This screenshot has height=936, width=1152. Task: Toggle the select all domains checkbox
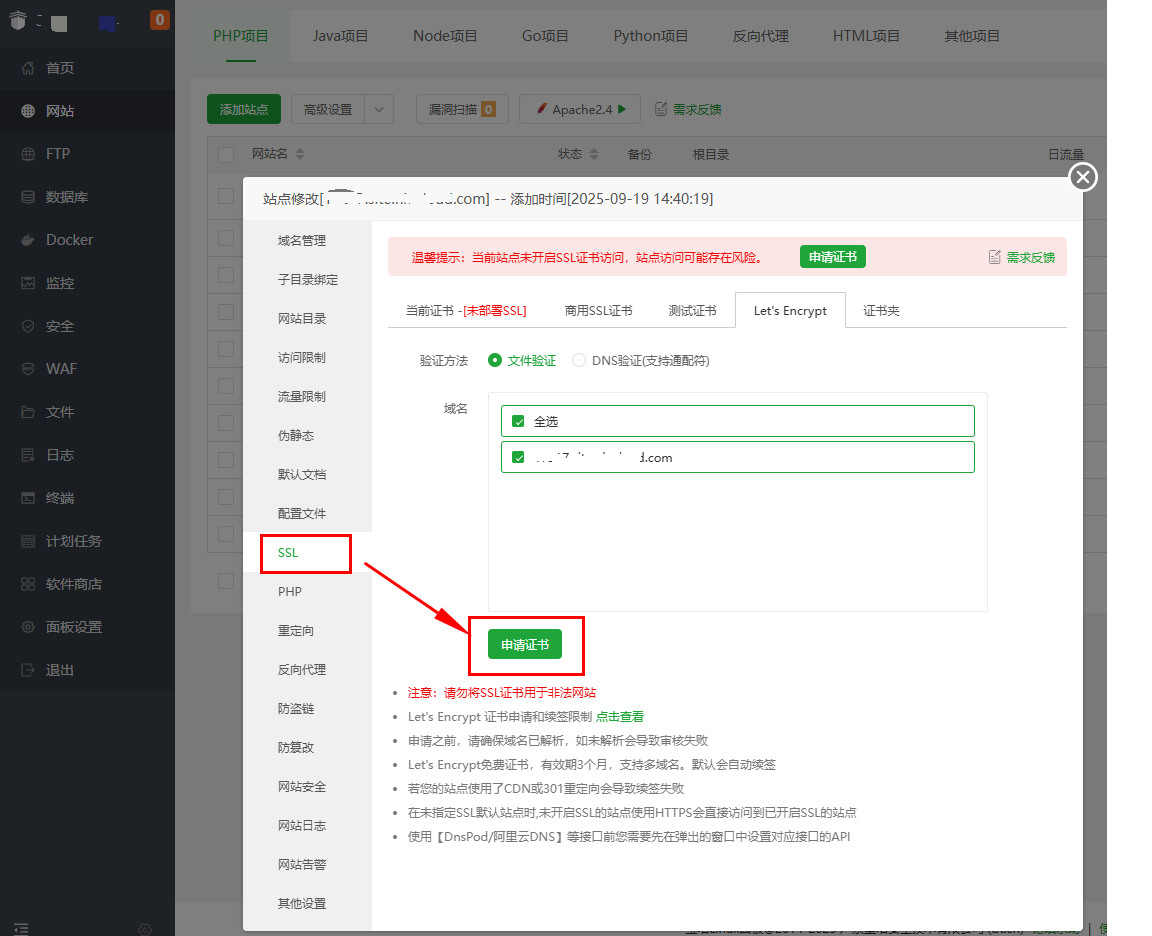pos(518,421)
